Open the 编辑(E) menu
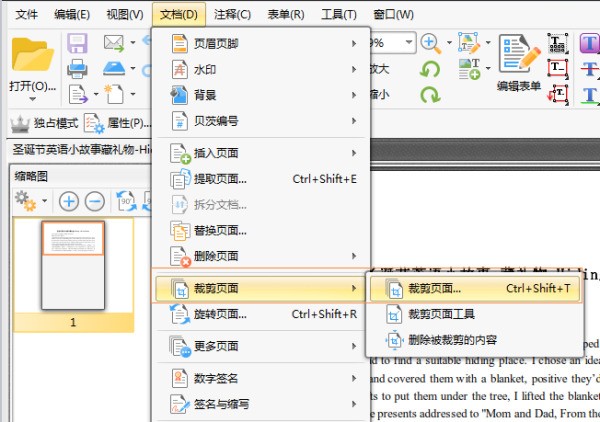 coord(72,15)
